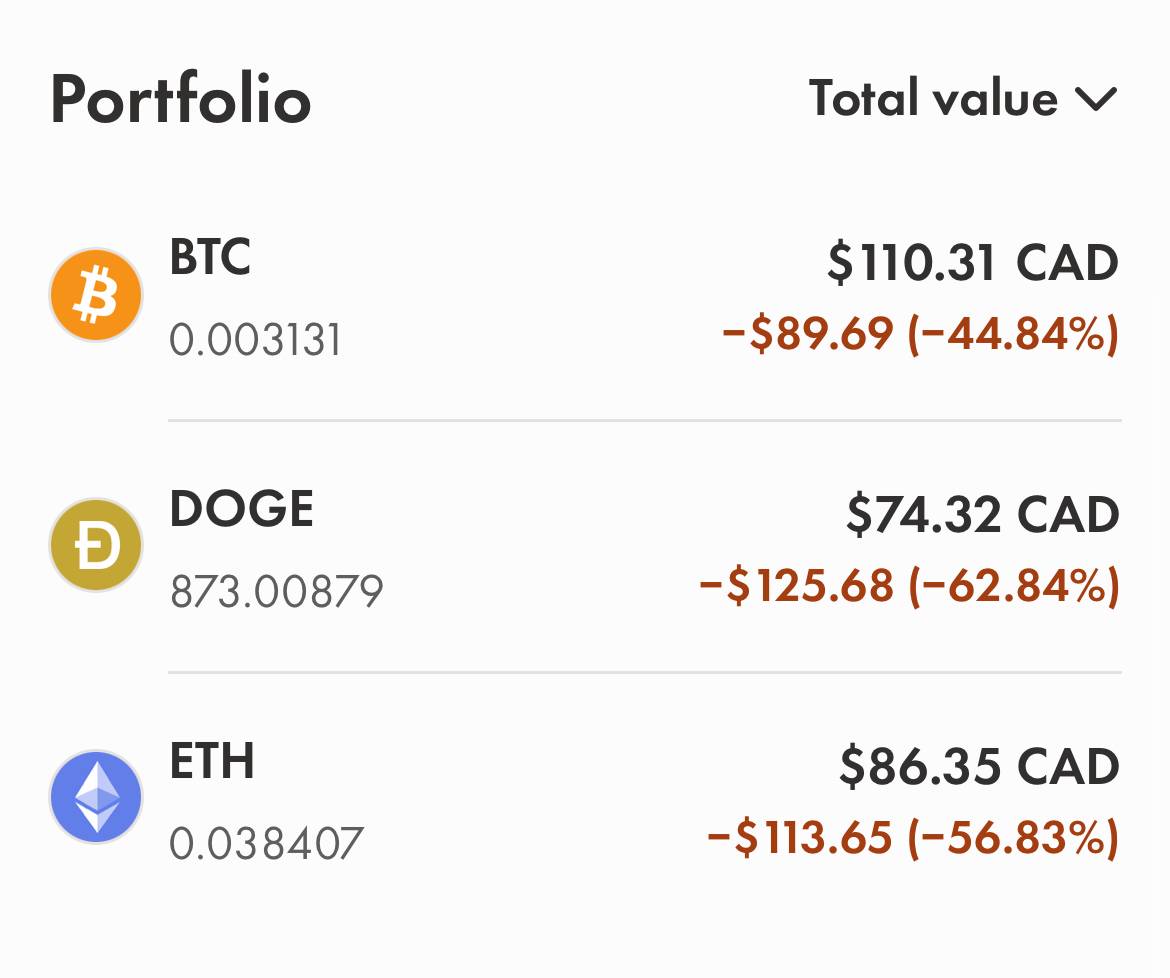Image resolution: width=1170 pixels, height=978 pixels.
Task: Tap the BTC loss figure -$89.69
Action: 807,333
